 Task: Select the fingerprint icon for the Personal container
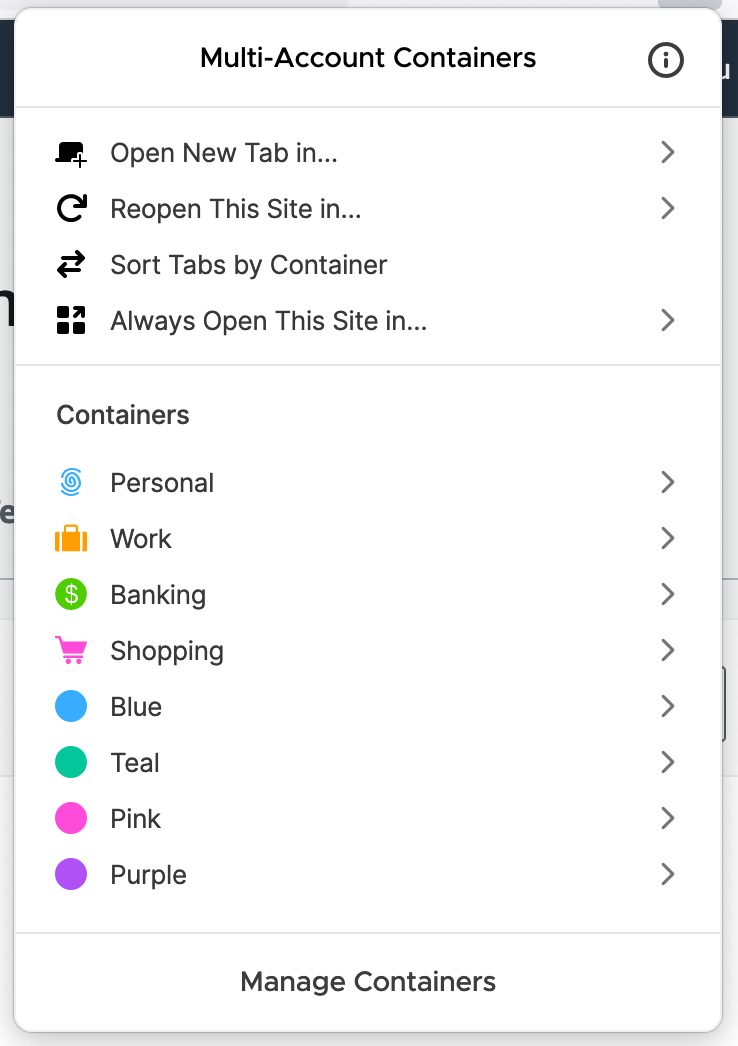70,482
